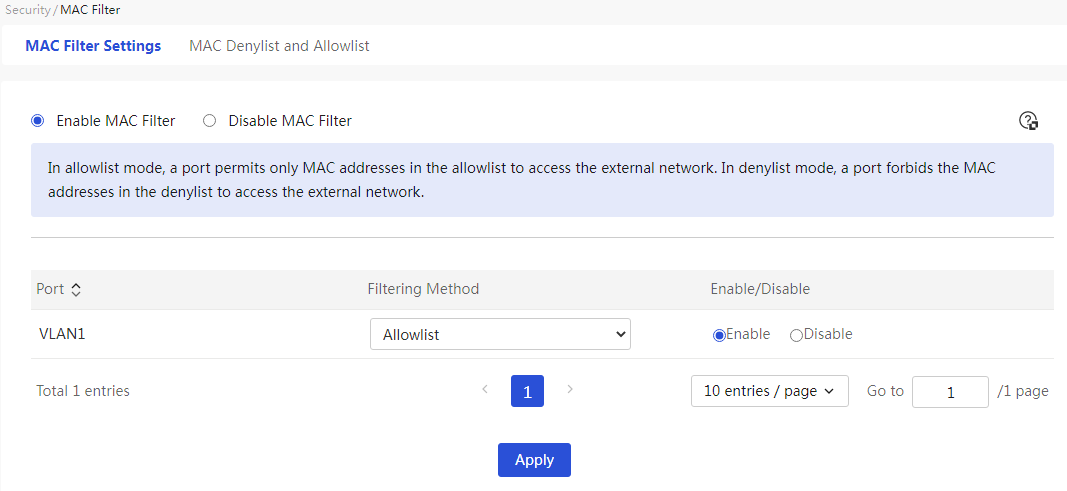Switch to MAC Filter Settings tab
Viewport: 1067px width, 491px height.
pyautogui.click(x=93, y=46)
